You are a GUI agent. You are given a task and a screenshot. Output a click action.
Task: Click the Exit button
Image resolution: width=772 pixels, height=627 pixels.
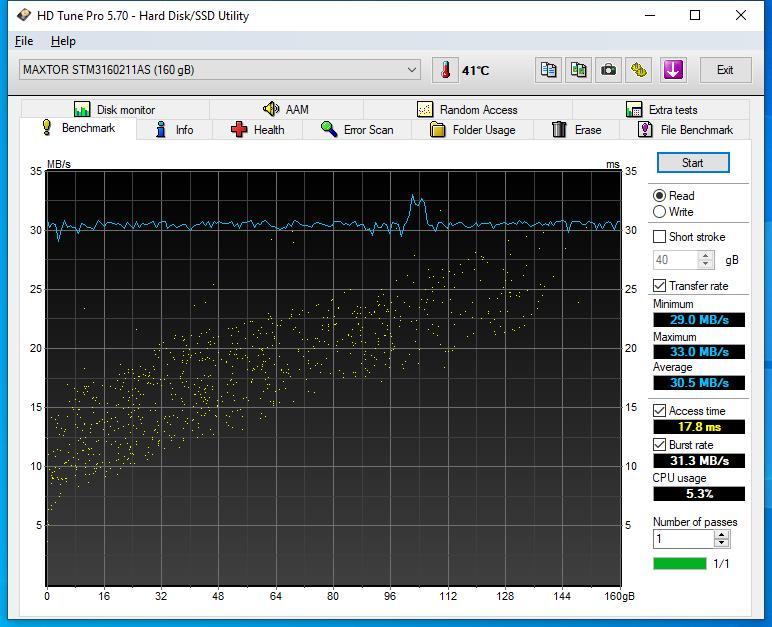pyautogui.click(x=725, y=70)
